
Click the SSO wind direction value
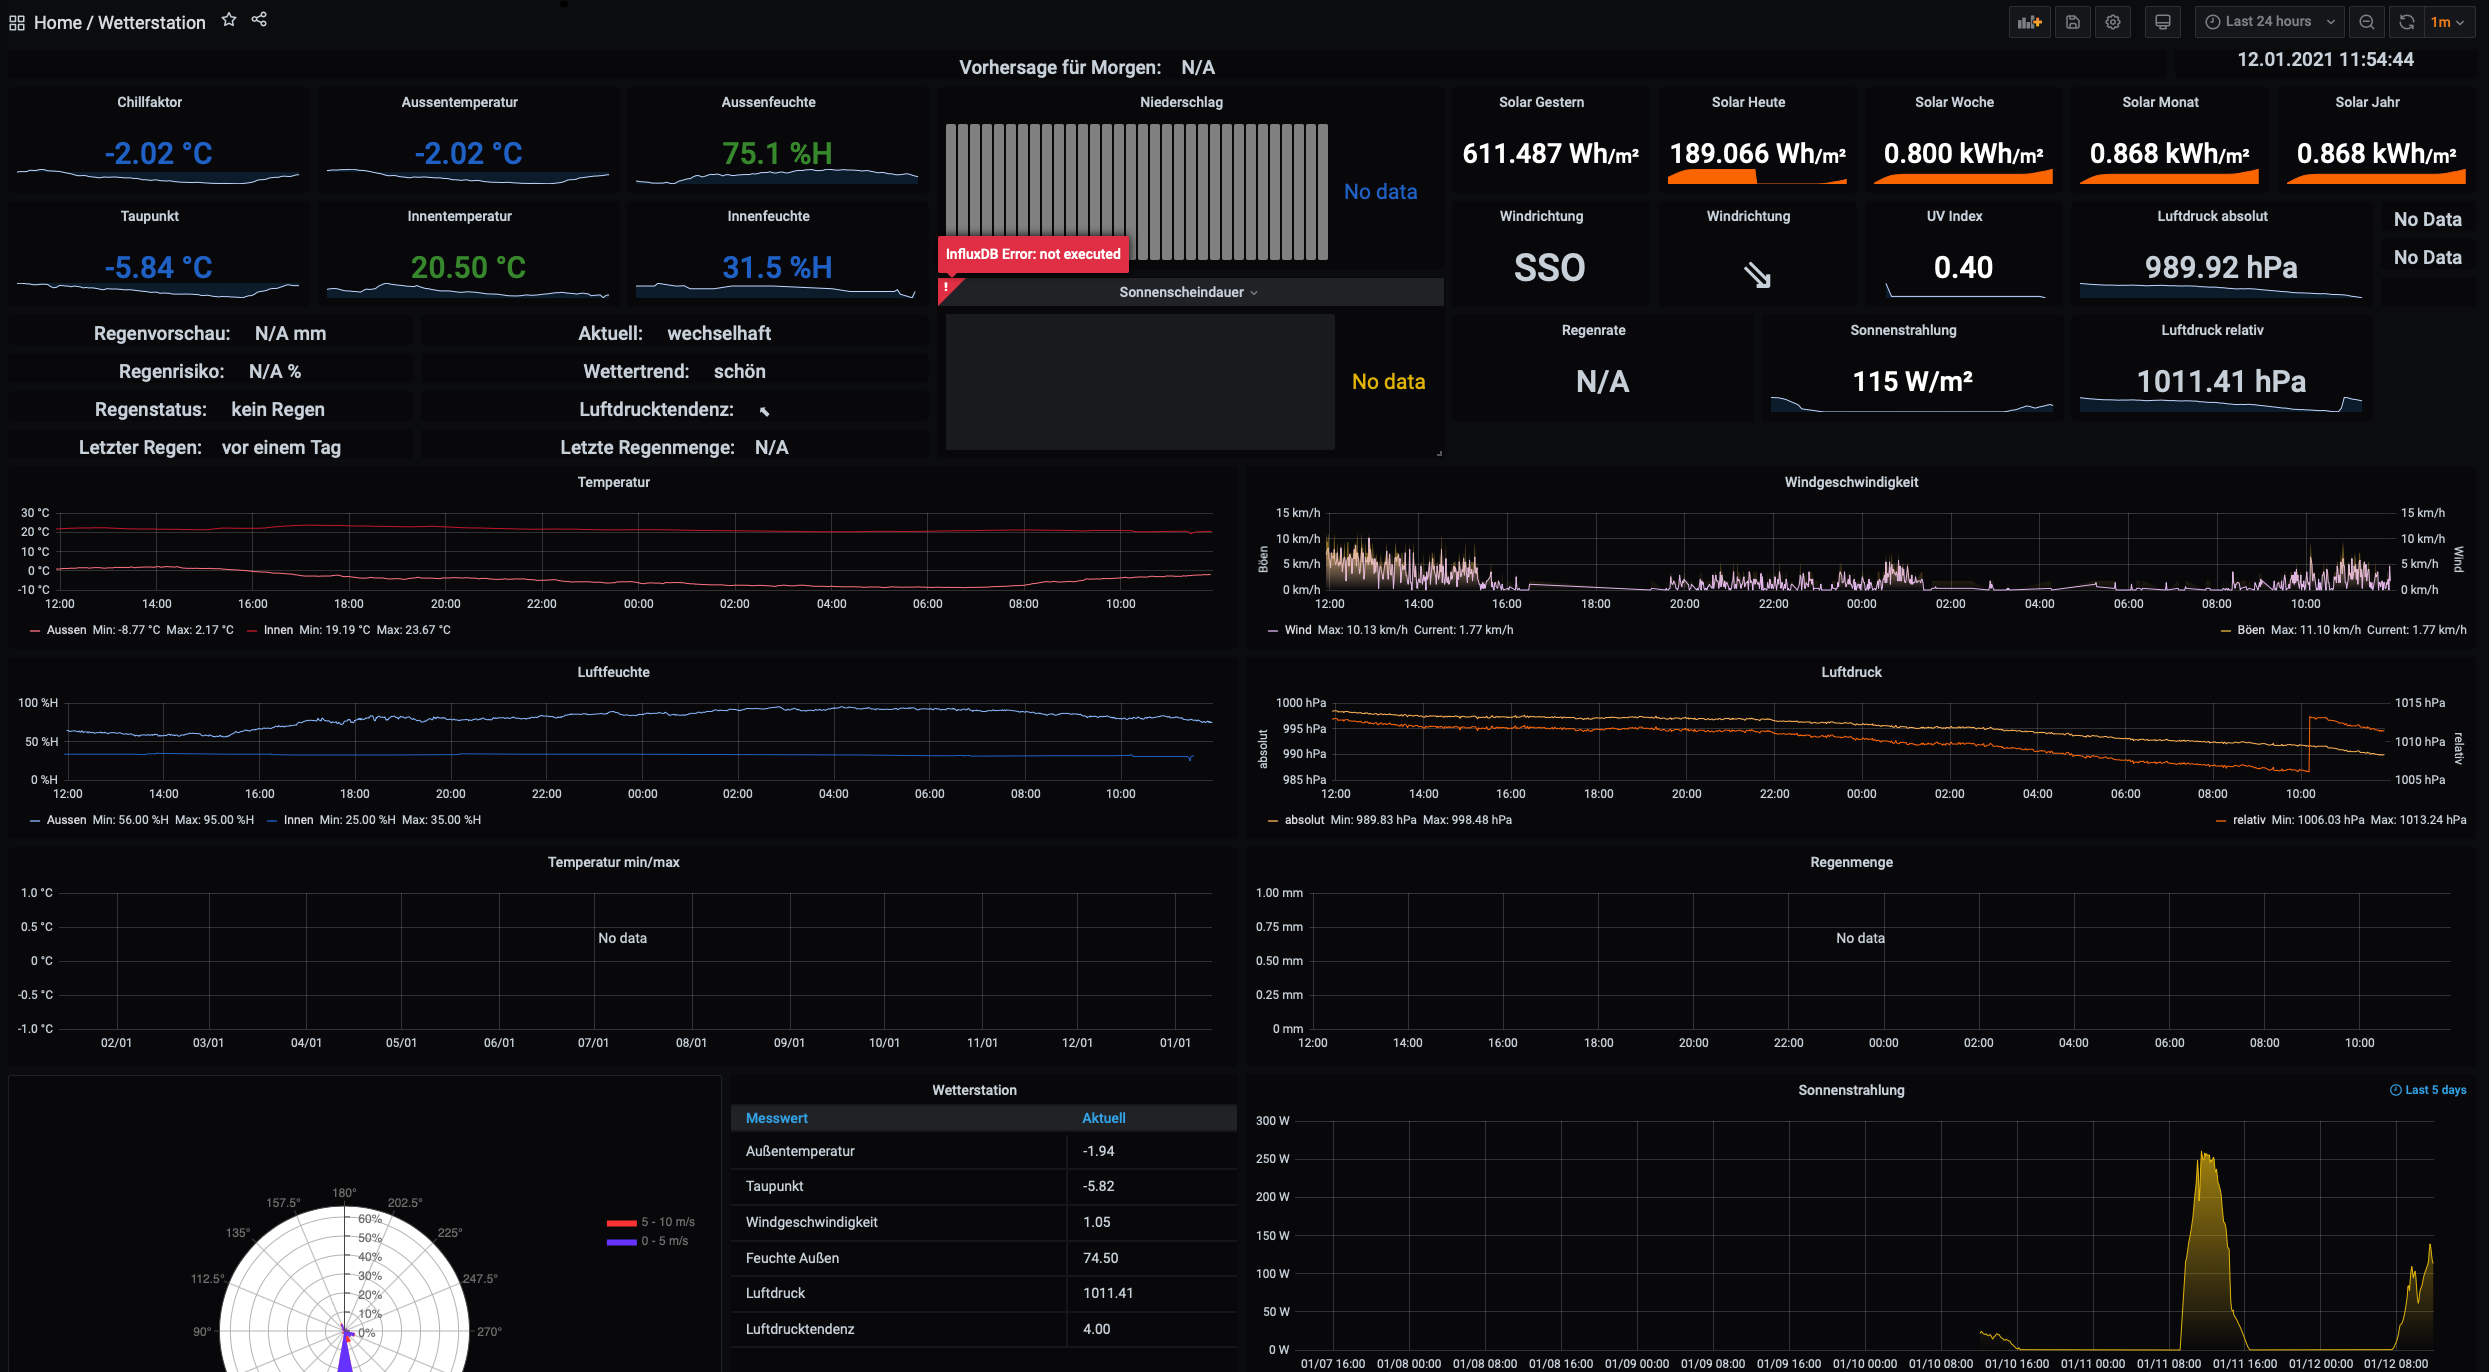[1549, 268]
